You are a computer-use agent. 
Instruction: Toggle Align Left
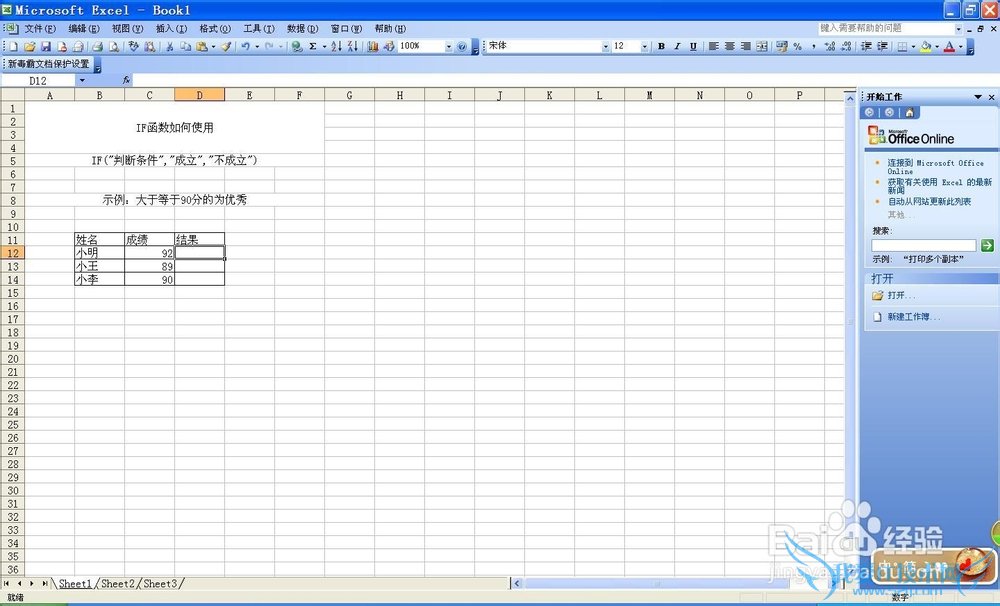713,47
